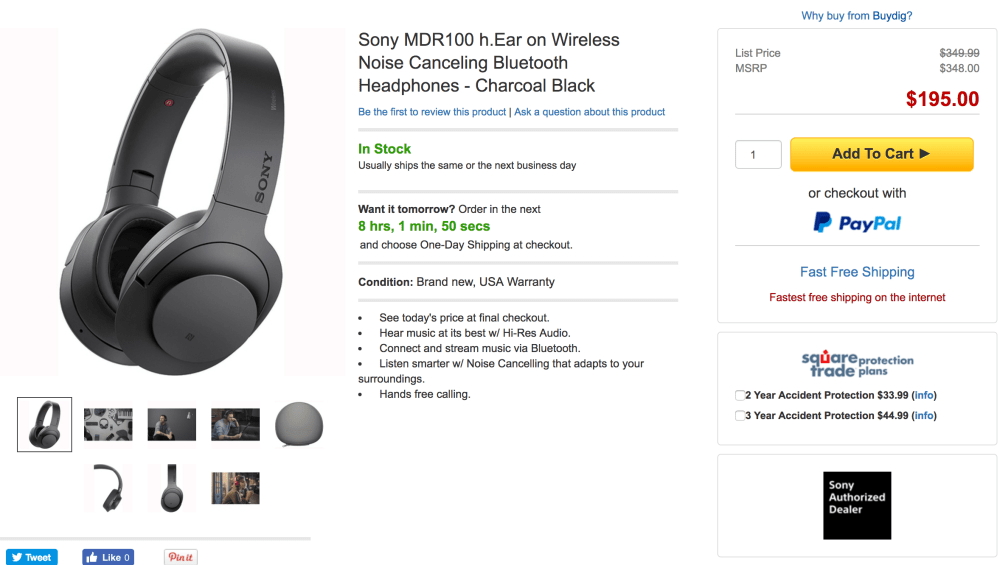Open the gray carrying case thumbnail
This screenshot has width=1000, height=565.
click(299, 424)
